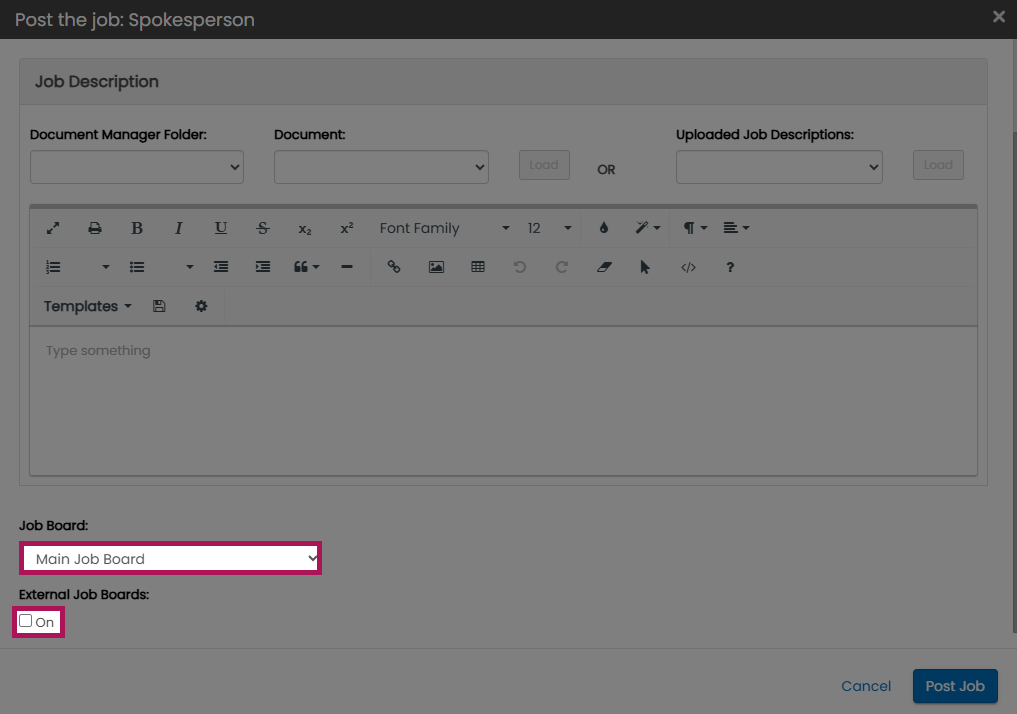1017x714 pixels.
Task: Open the quote menu
Action: coord(306,267)
